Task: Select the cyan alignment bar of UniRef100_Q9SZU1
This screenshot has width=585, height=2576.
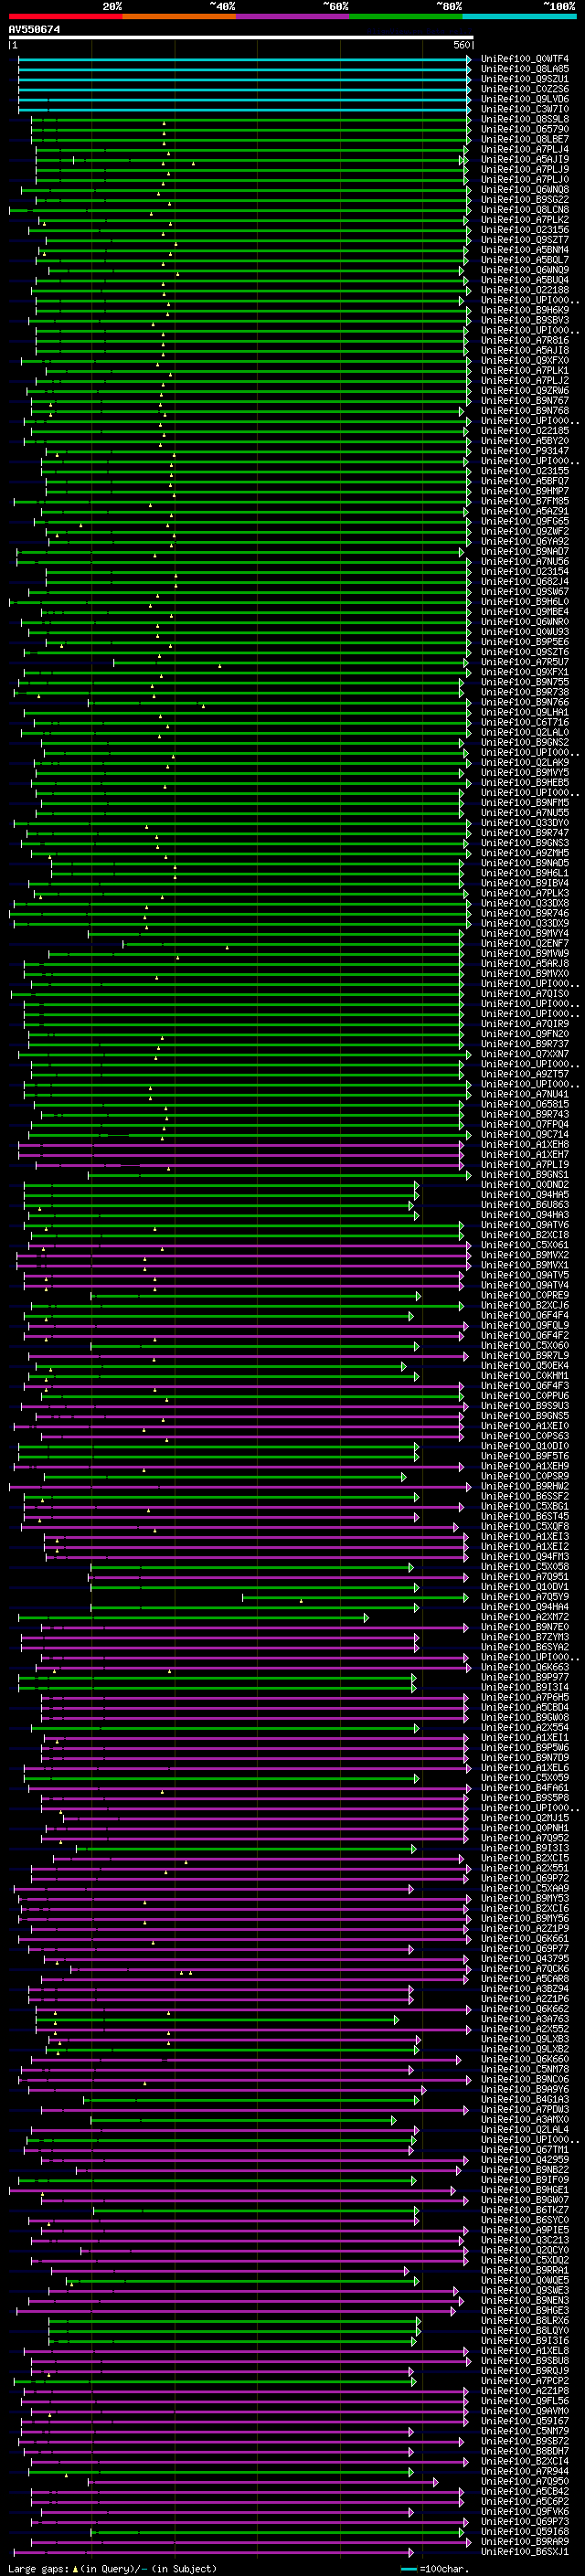Action: tap(244, 79)
